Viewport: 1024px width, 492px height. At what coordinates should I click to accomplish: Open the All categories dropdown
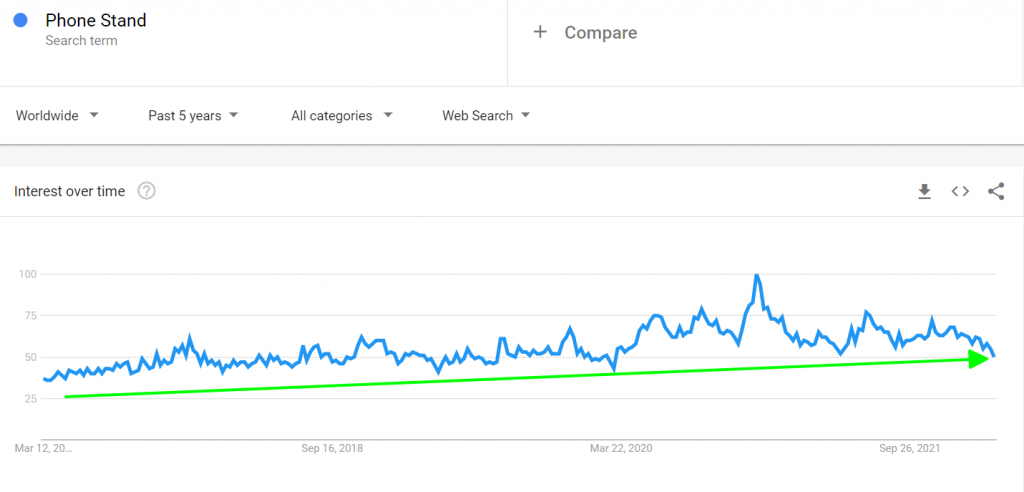tap(341, 116)
